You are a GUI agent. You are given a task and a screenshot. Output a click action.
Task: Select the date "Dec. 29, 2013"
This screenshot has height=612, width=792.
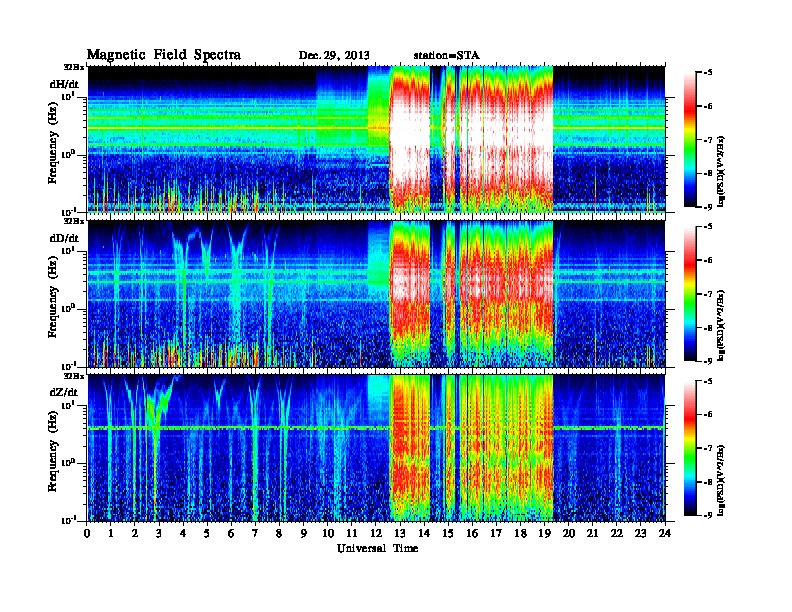(334, 55)
